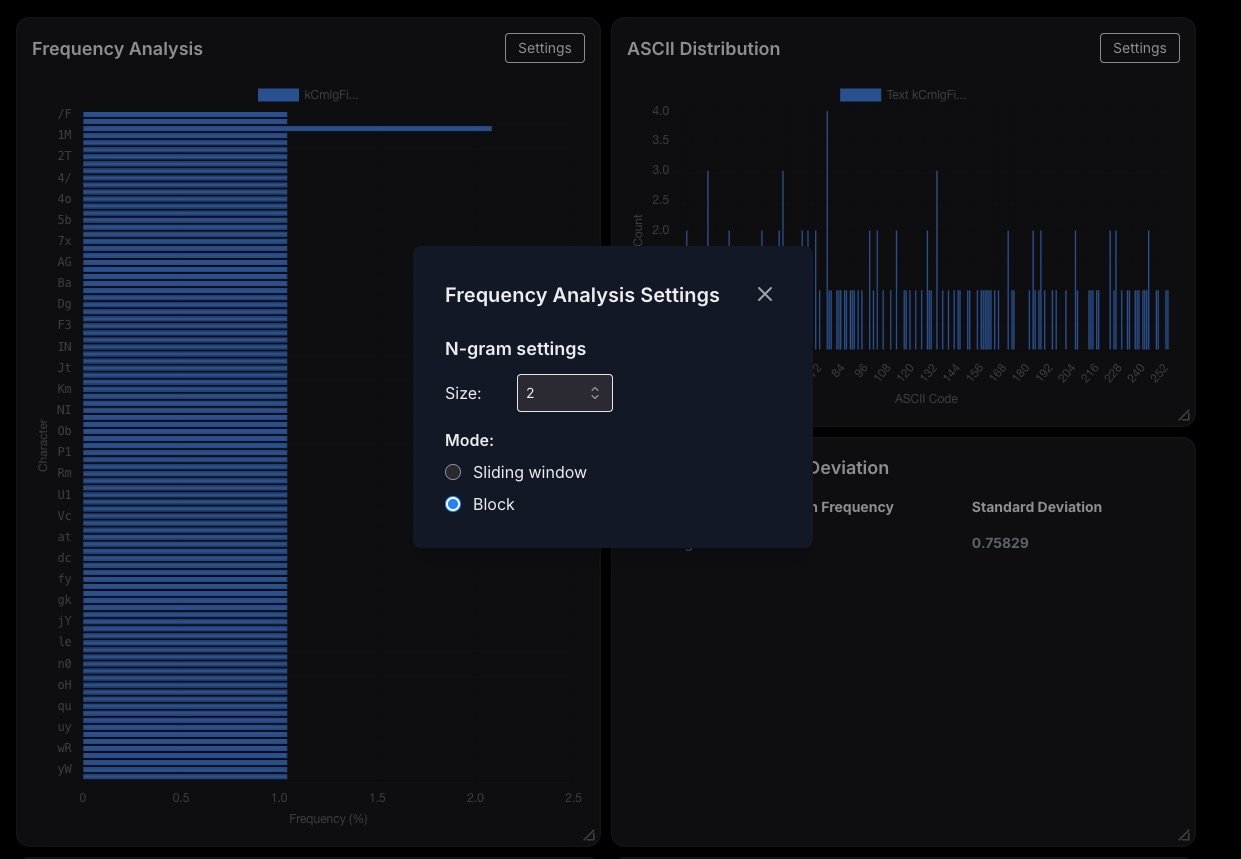This screenshot has height=859, width=1241.
Task: Click the ASCII Distribution panel title
Action: coord(703,49)
